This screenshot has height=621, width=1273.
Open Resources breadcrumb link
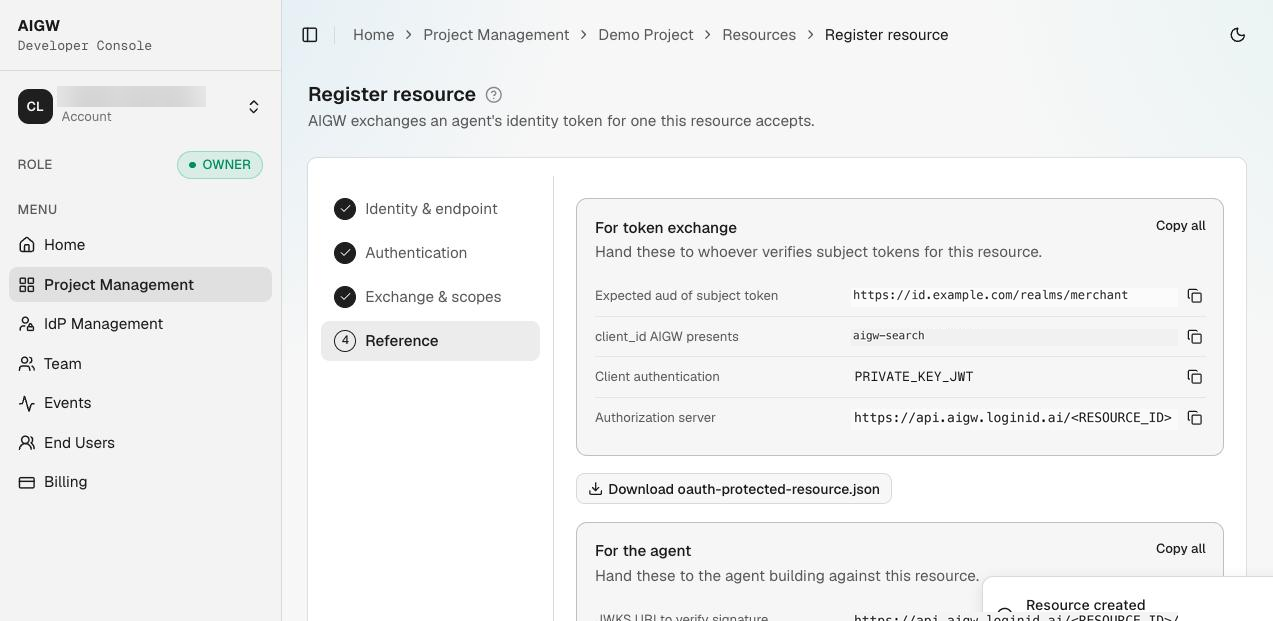tap(759, 35)
